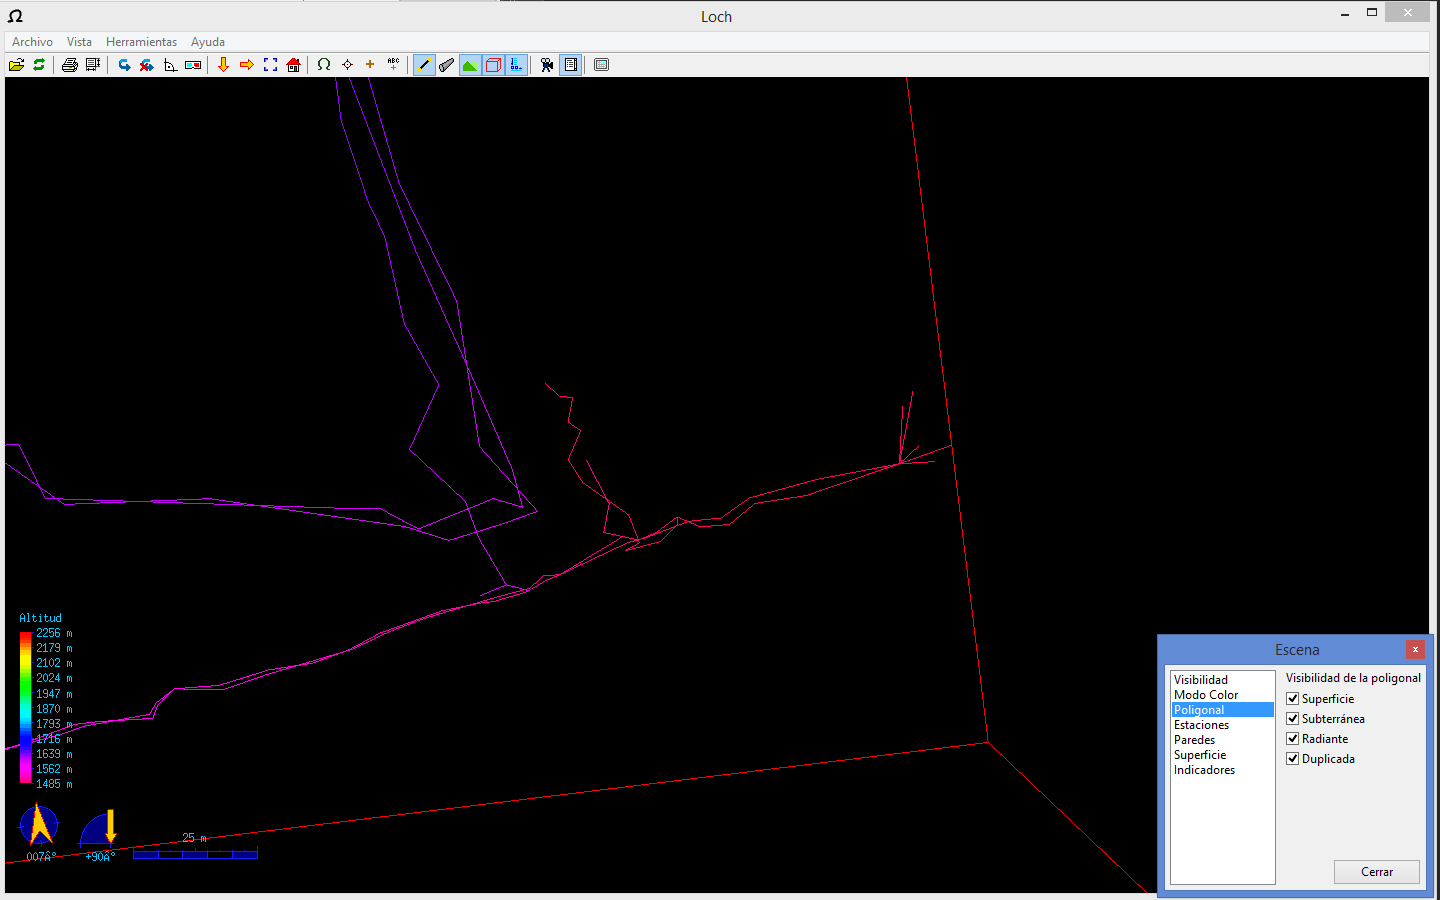Click the export/print setup icon next to printer
Screen dimensions: 1440x900
coord(93,65)
